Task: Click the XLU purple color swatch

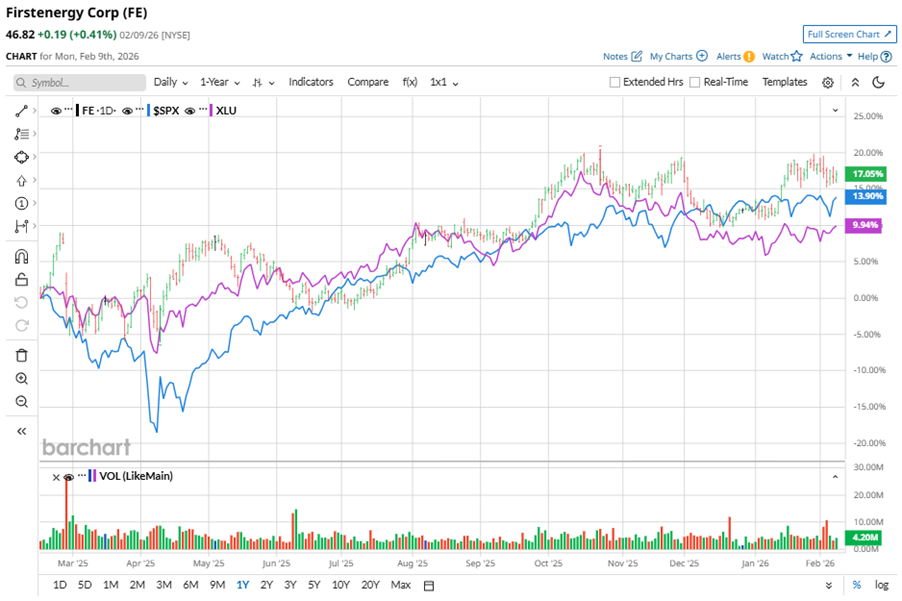Action: coord(211,110)
